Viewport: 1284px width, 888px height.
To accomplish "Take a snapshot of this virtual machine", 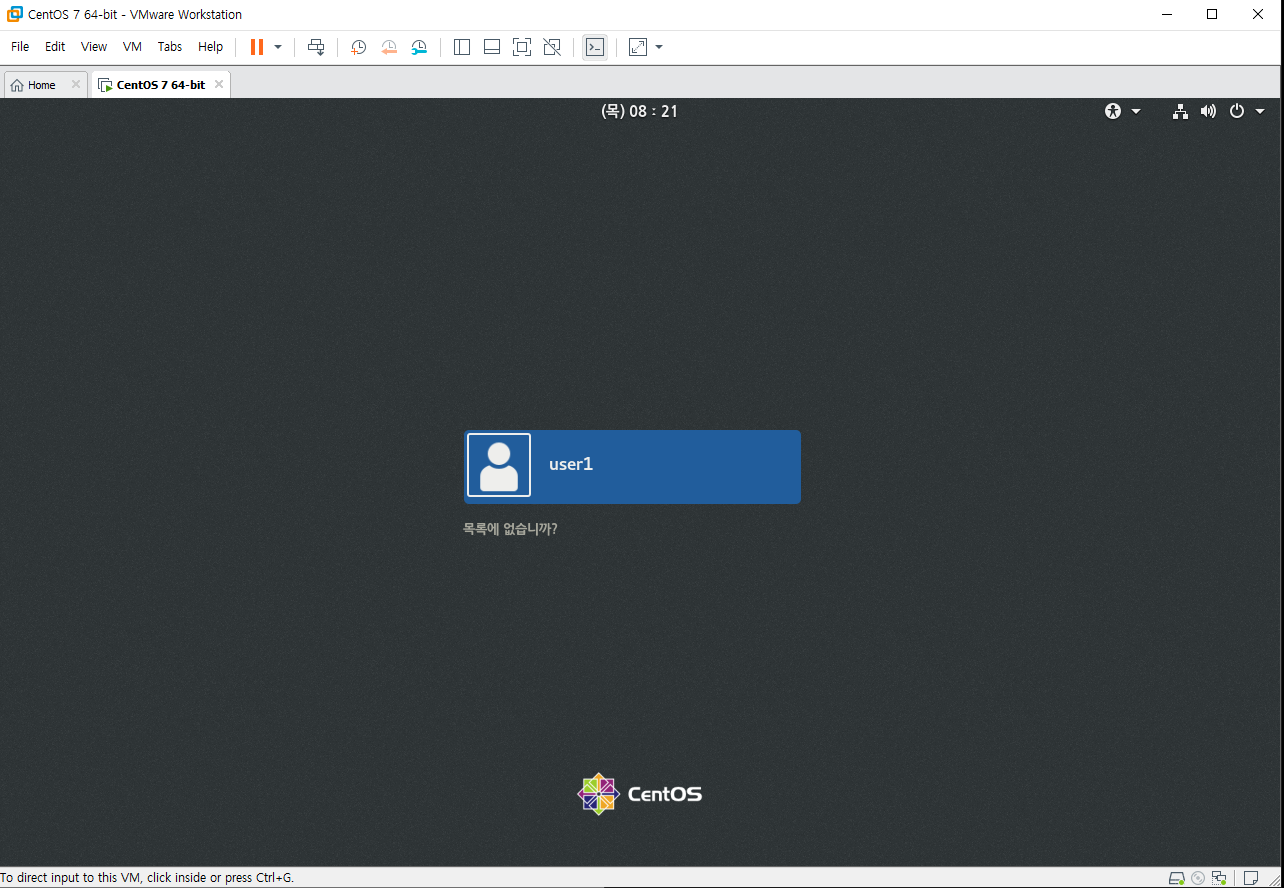I will [x=358, y=47].
